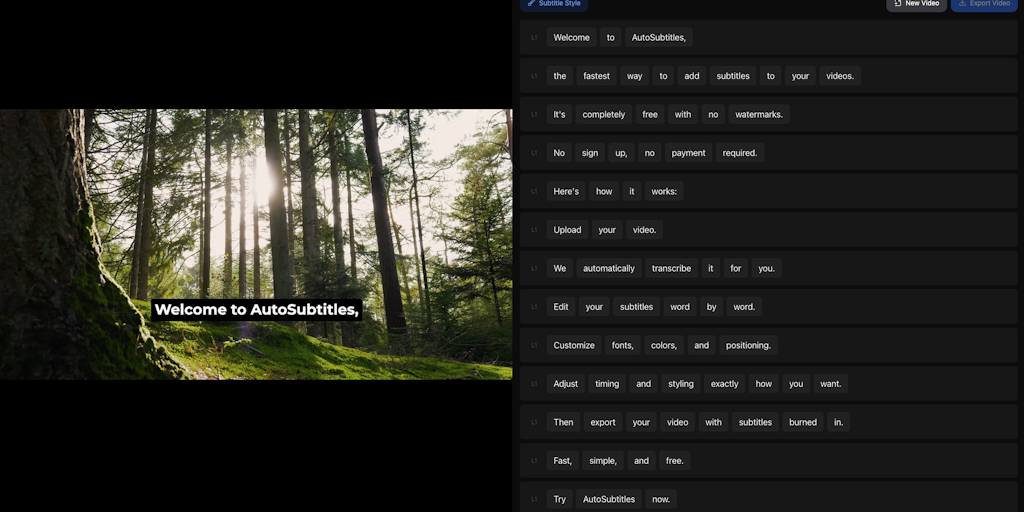Click the word "We"
Viewport: 1024px width, 512px height.
560,268
